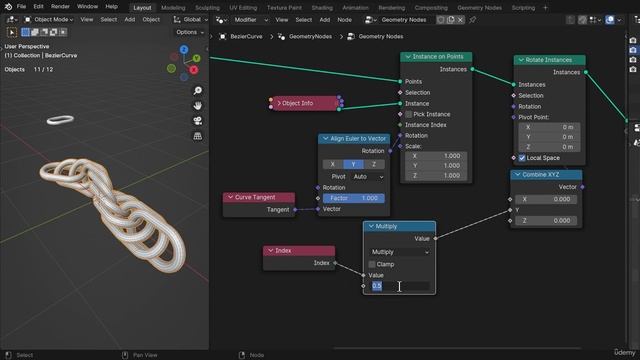Collapse the Curve Tangent node
640x360 pixels.
(230, 197)
